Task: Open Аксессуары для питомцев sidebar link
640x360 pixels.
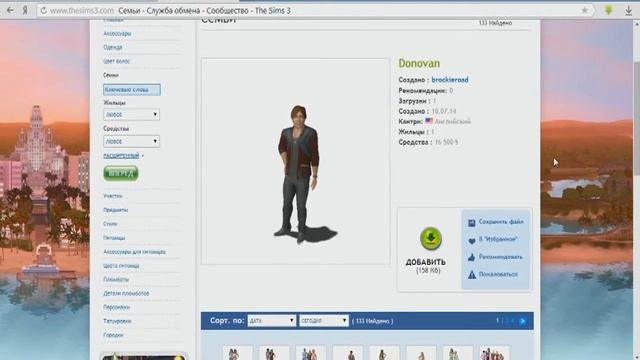Action: coord(134,252)
